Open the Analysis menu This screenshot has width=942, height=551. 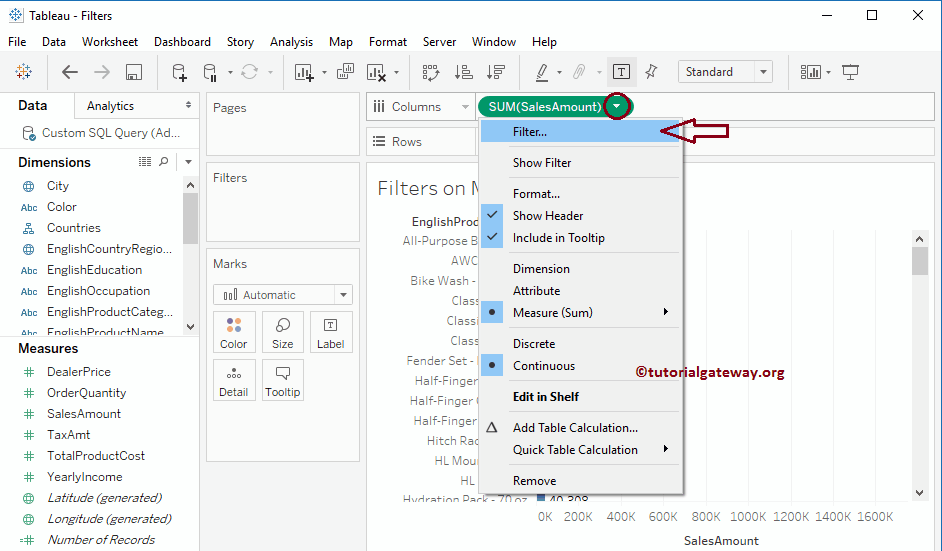pyautogui.click(x=291, y=41)
